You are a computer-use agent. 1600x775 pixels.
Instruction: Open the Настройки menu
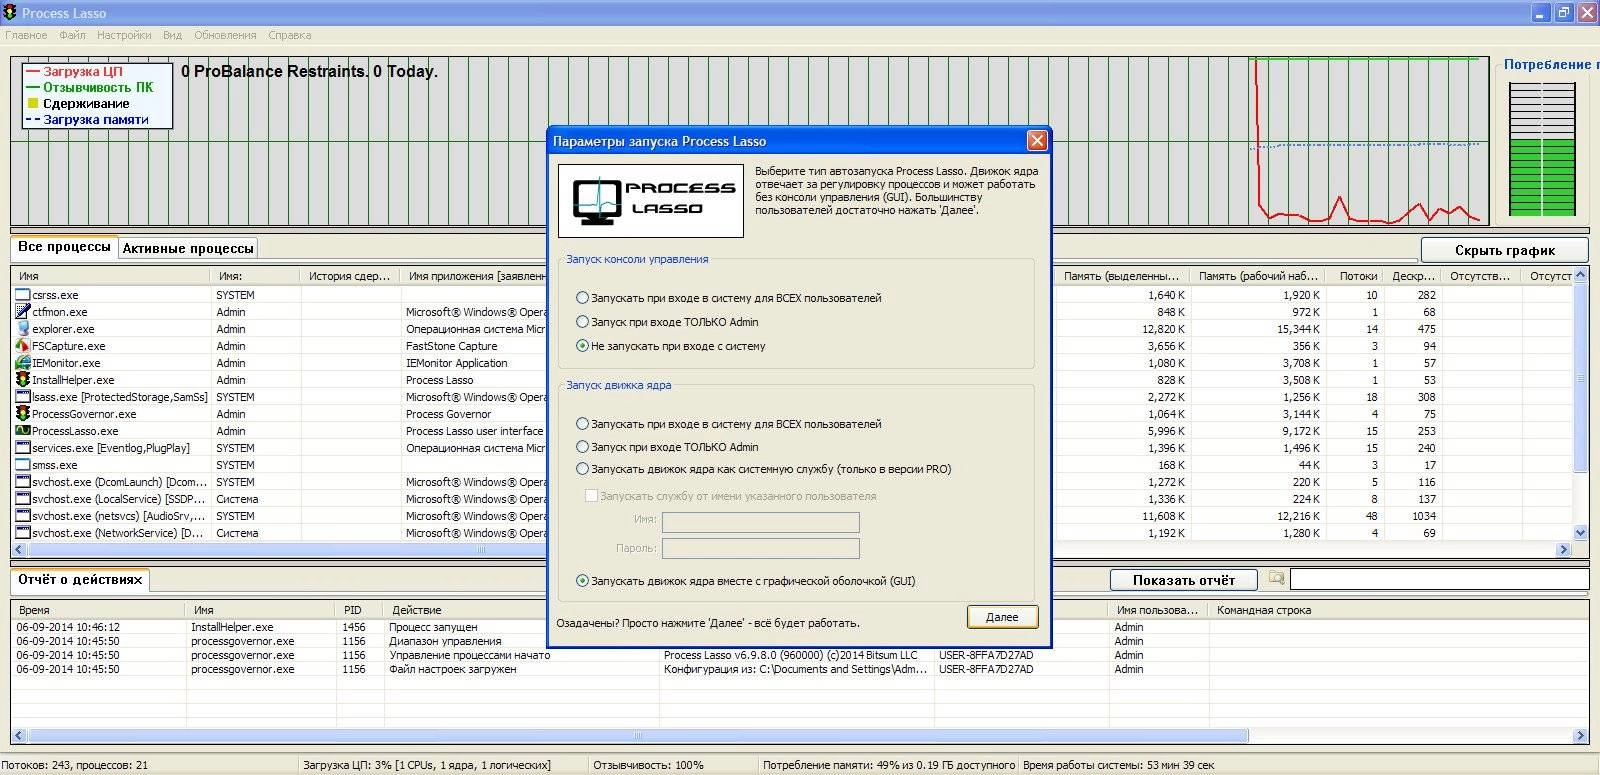pos(124,35)
